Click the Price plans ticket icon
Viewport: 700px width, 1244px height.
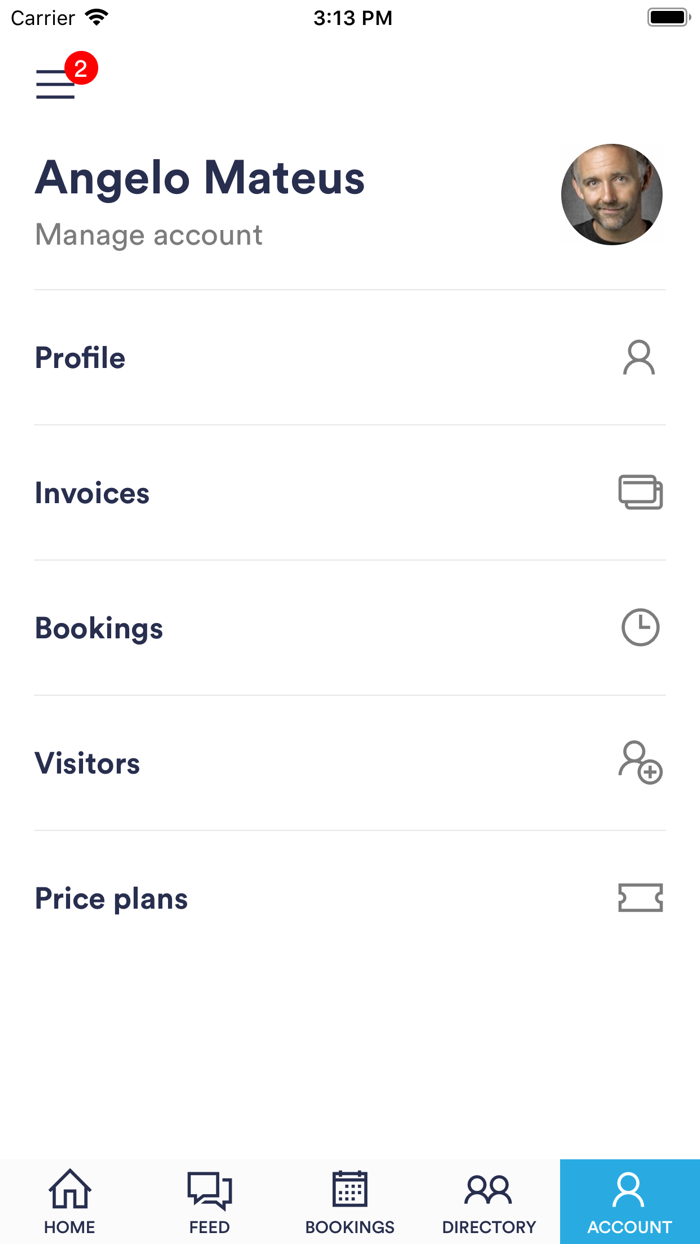tap(640, 898)
